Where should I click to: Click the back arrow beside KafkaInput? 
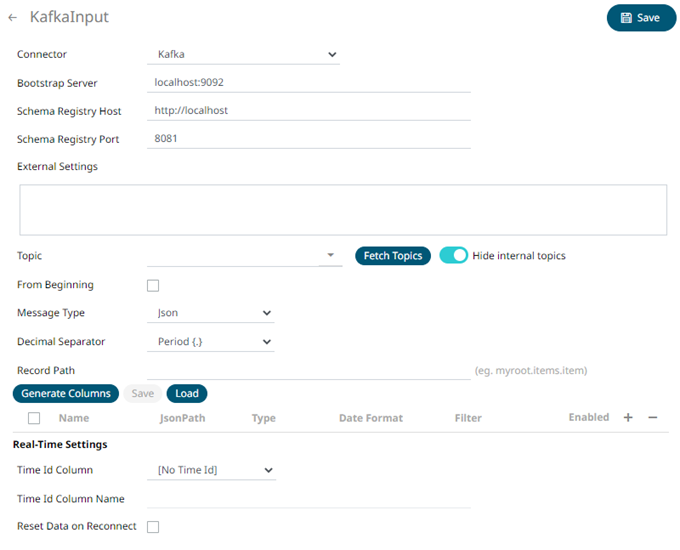pyautogui.click(x=12, y=18)
